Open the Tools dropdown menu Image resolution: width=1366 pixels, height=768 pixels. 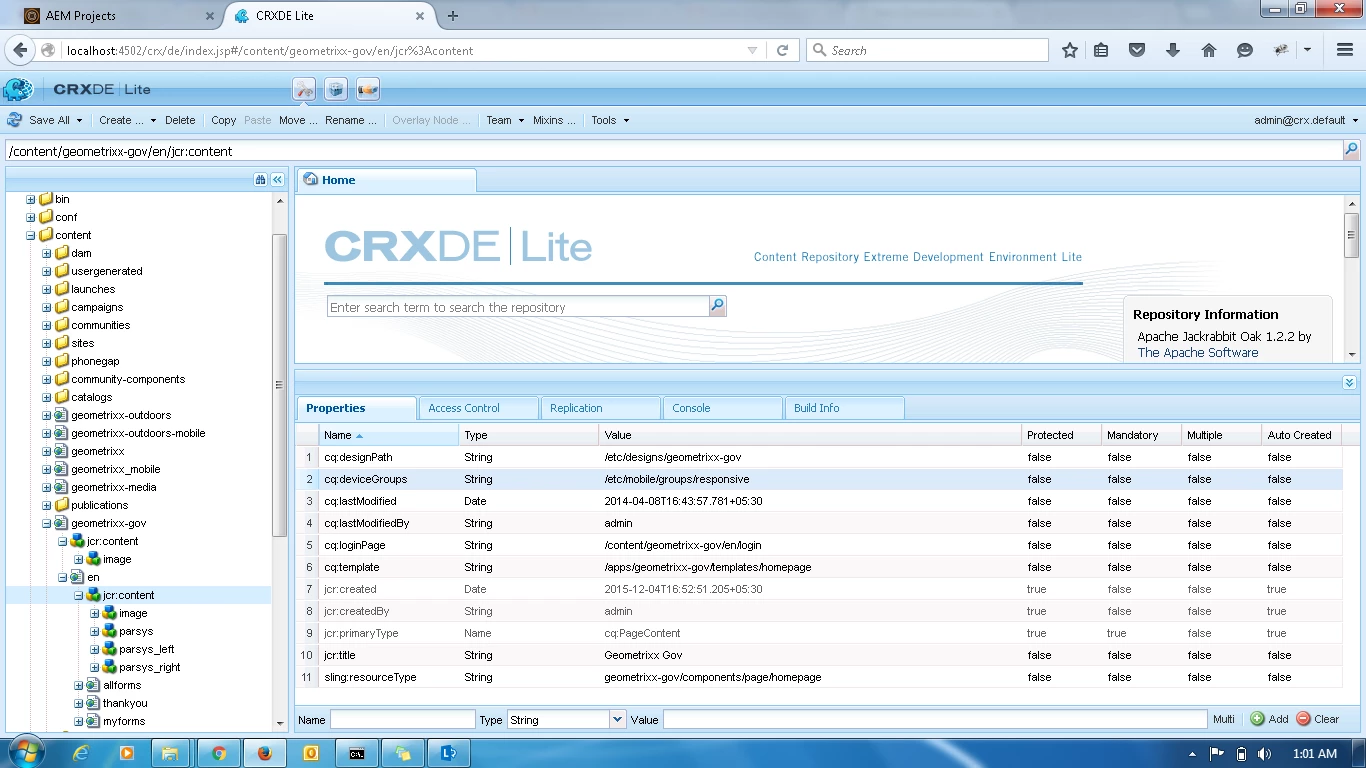[610, 120]
